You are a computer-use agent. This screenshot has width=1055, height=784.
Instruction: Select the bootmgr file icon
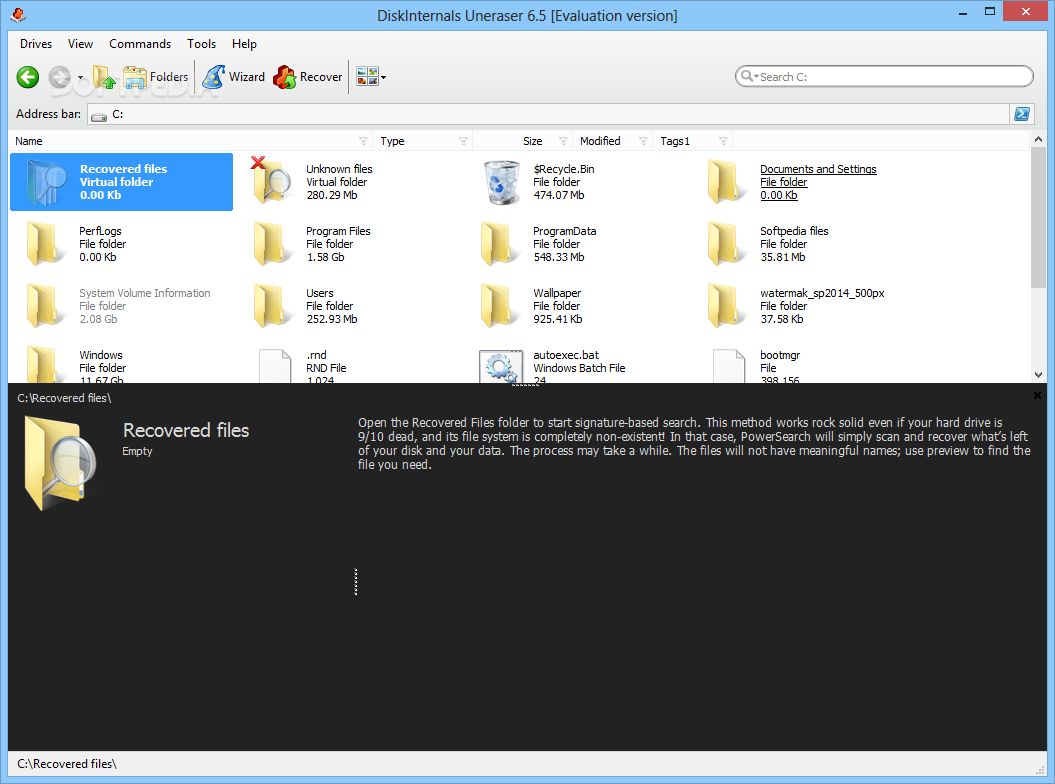coord(729,365)
